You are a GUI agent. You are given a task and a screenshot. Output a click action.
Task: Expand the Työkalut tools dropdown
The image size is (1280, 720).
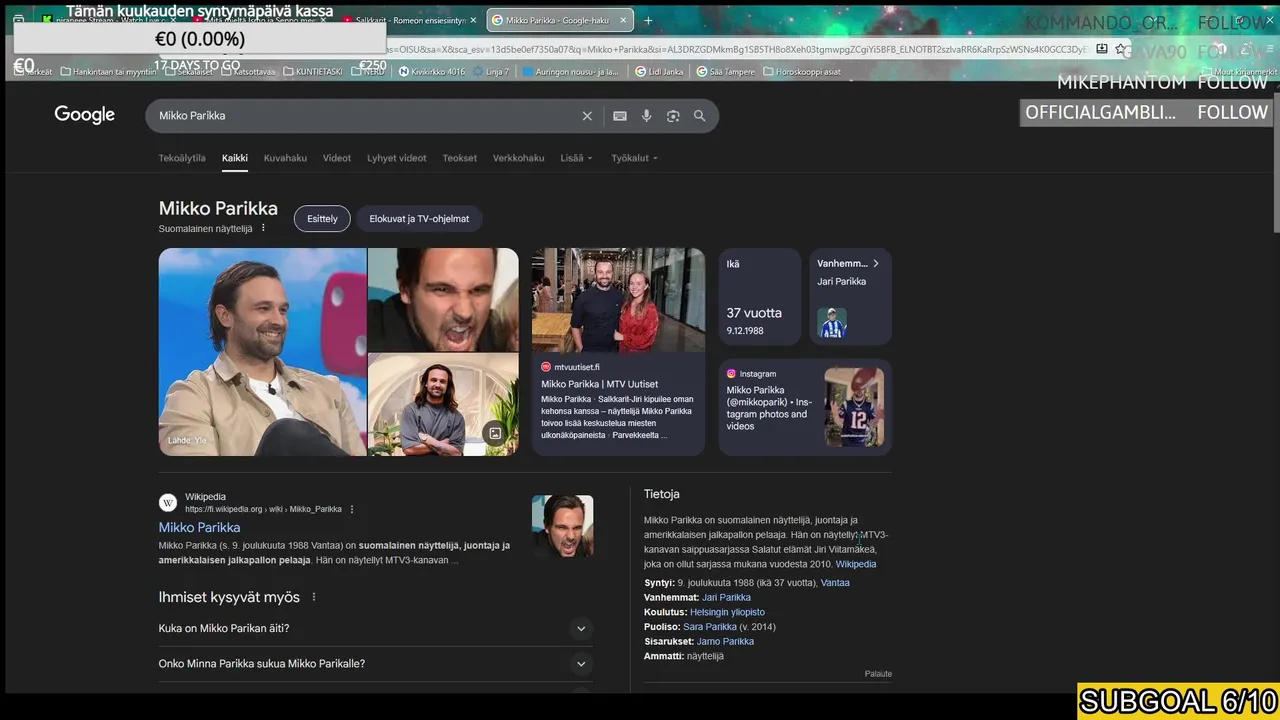pyautogui.click(x=634, y=158)
